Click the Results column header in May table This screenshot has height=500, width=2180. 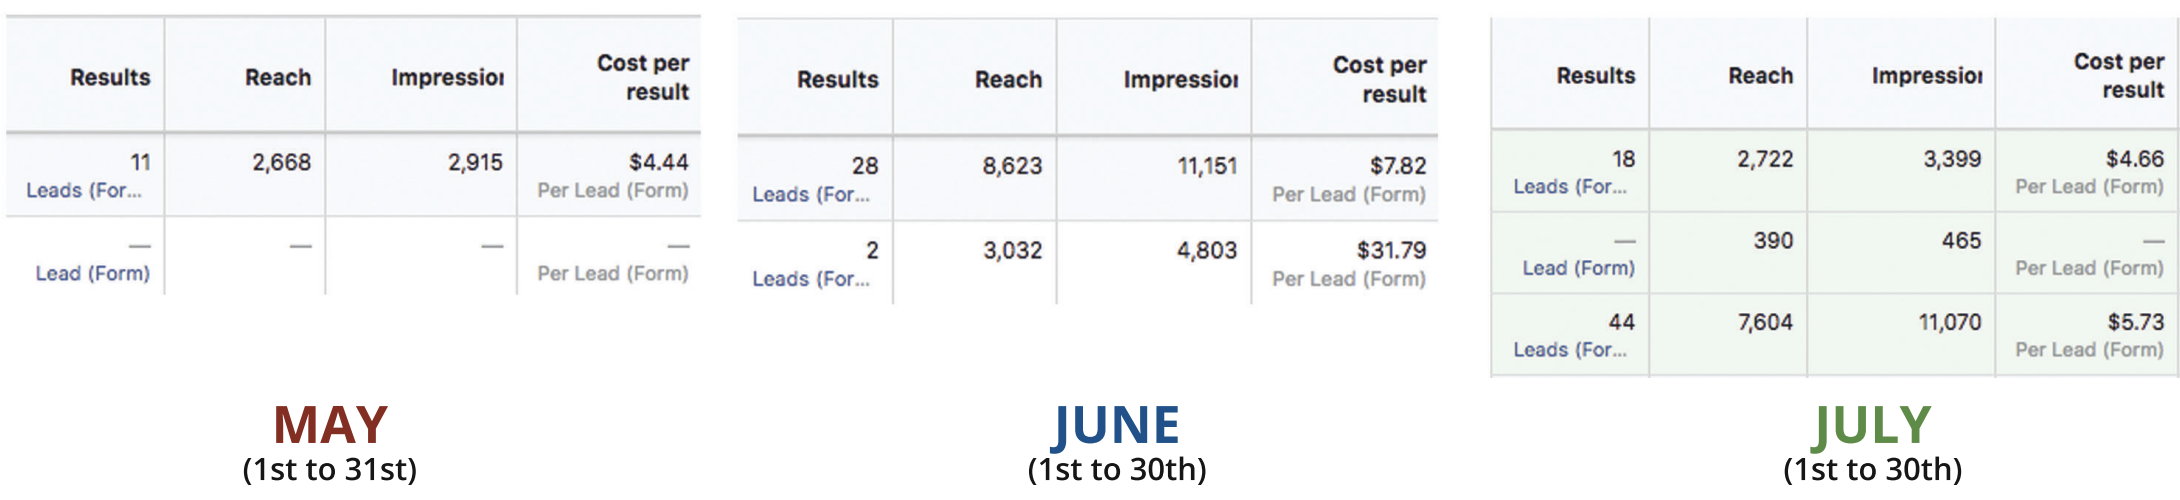[x=110, y=77]
